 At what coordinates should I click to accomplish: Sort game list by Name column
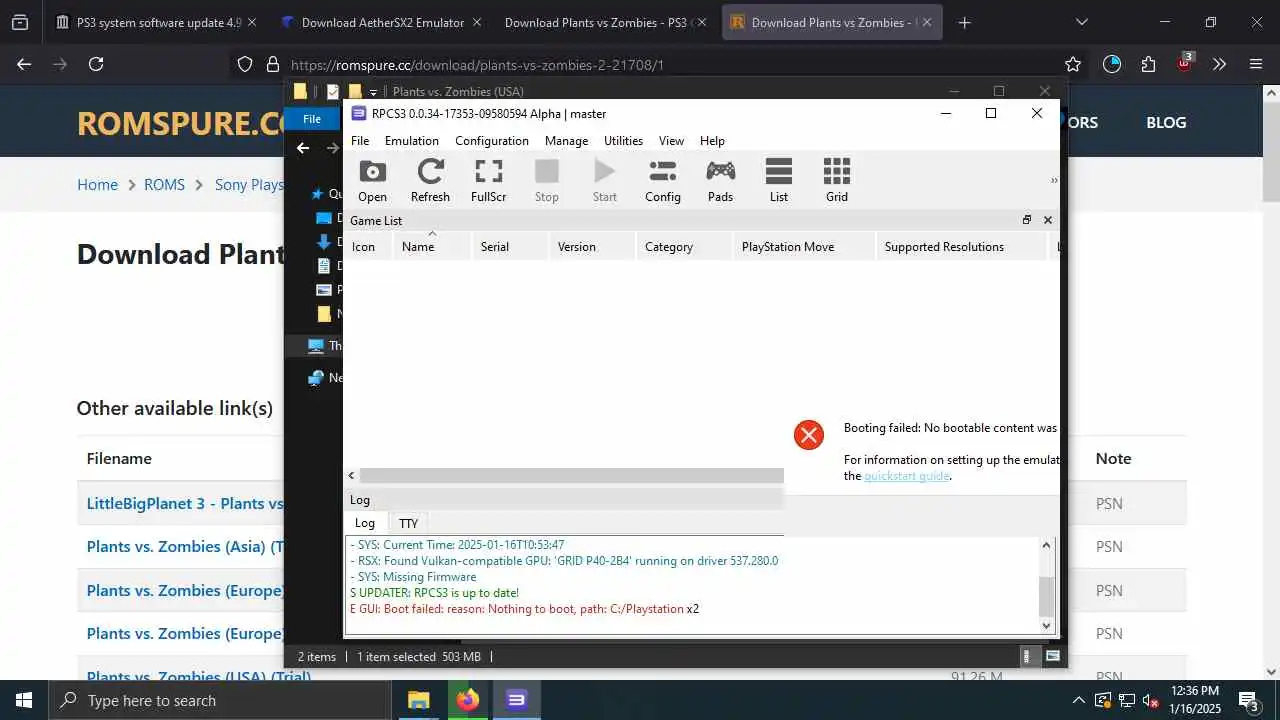pos(432,247)
